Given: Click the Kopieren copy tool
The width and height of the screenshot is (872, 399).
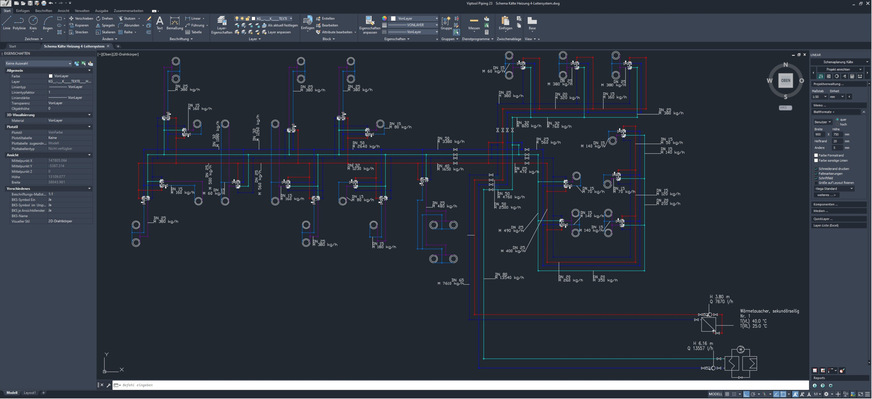Looking at the screenshot, I should pyautogui.click(x=80, y=25).
